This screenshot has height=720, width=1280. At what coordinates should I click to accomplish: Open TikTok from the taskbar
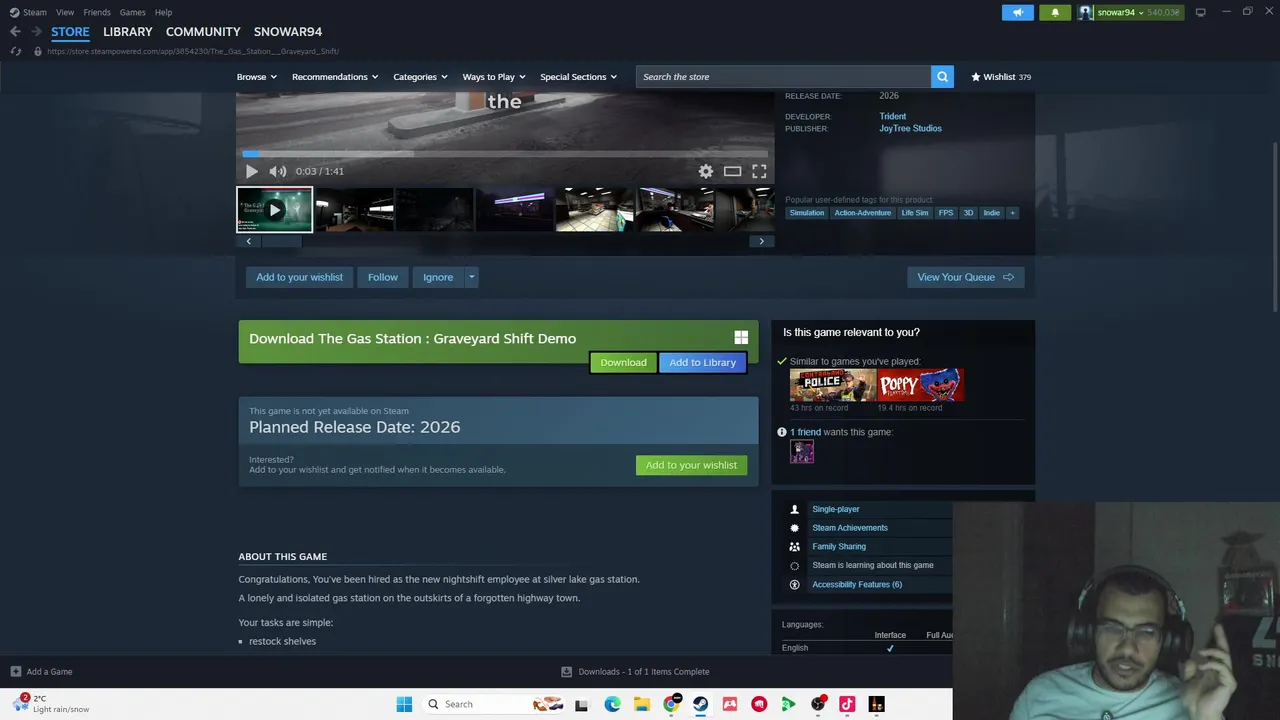point(847,704)
